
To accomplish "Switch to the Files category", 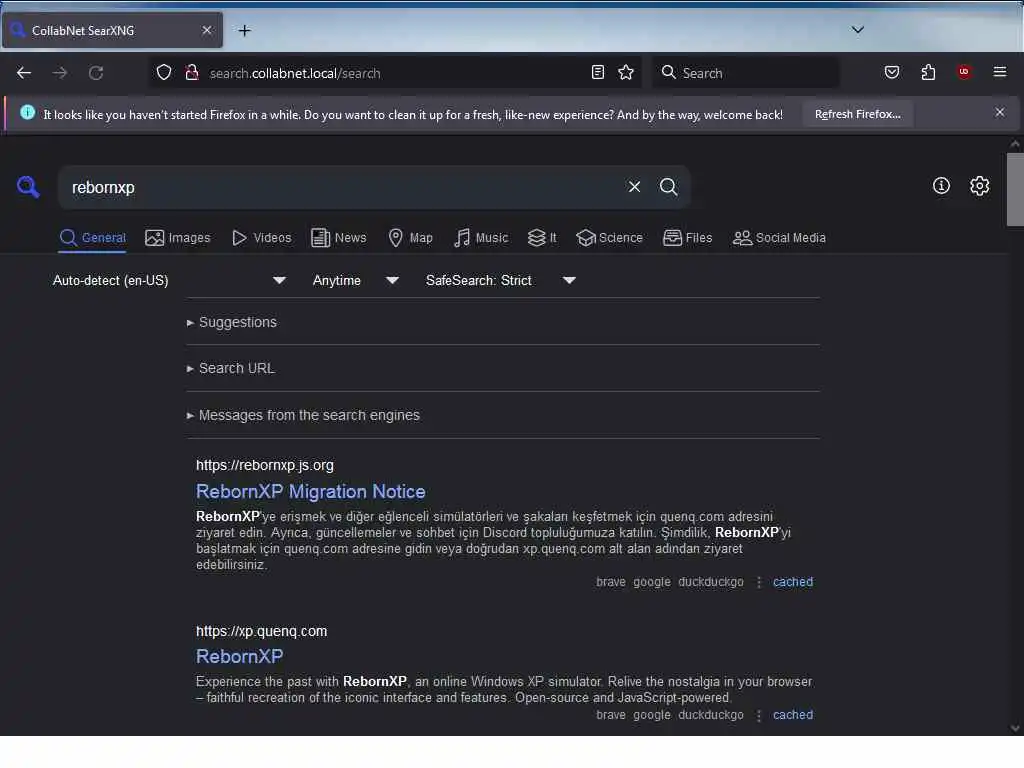I will pyautogui.click(x=687, y=238).
